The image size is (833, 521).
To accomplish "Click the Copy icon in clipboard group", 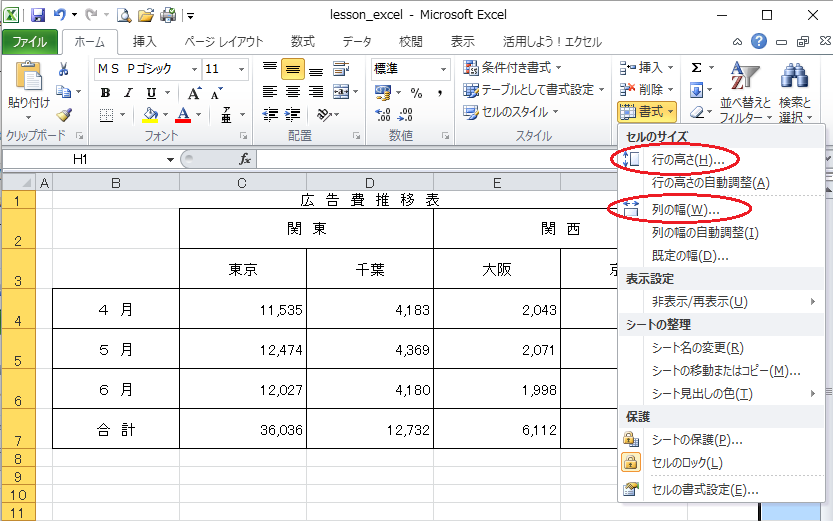I will click(64, 92).
